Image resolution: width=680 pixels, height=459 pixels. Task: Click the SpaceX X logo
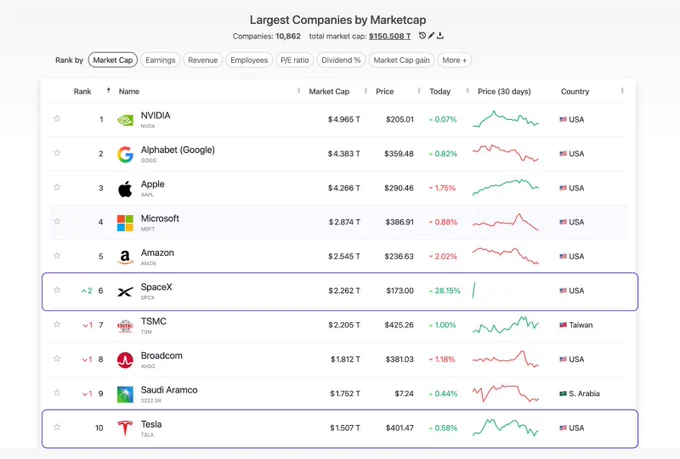(125, 292)
